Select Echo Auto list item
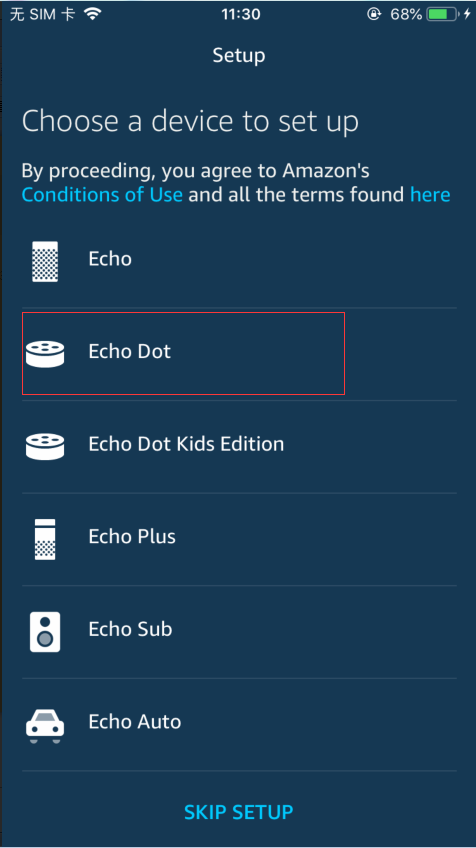 (239, 725)
